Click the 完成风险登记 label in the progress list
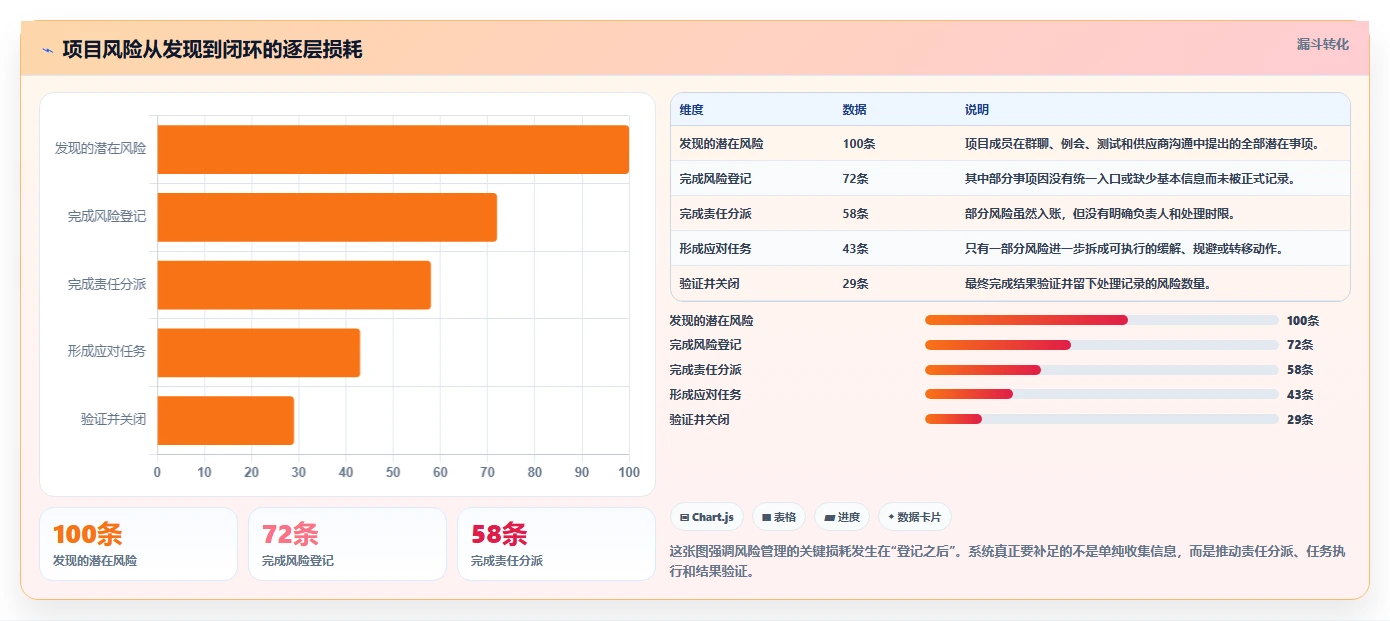The height and width of the screenshot is (621, 1390). (705, 345)
